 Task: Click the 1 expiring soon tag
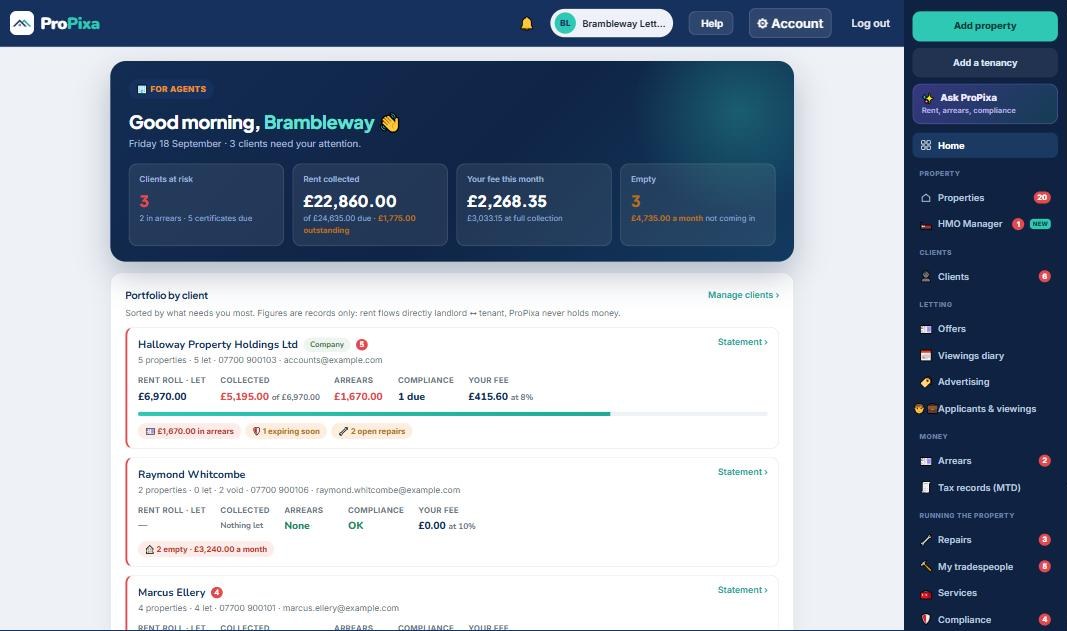click(286, 431)
